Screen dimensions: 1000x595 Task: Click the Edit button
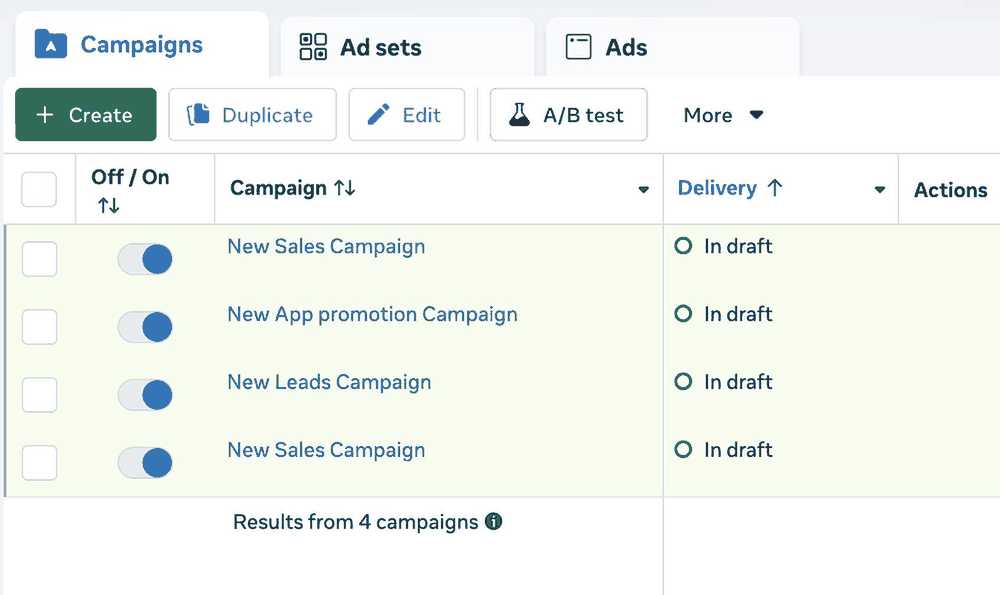point(406,115)
